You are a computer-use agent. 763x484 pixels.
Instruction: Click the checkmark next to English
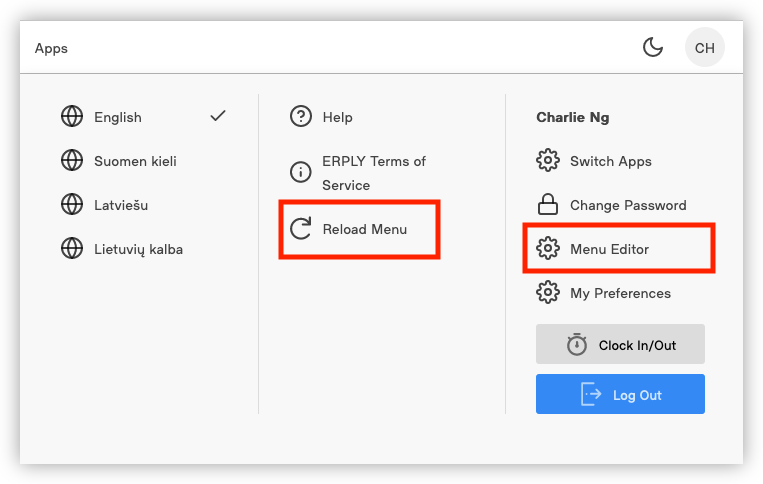pyautogui.click(x=218, y=116)
